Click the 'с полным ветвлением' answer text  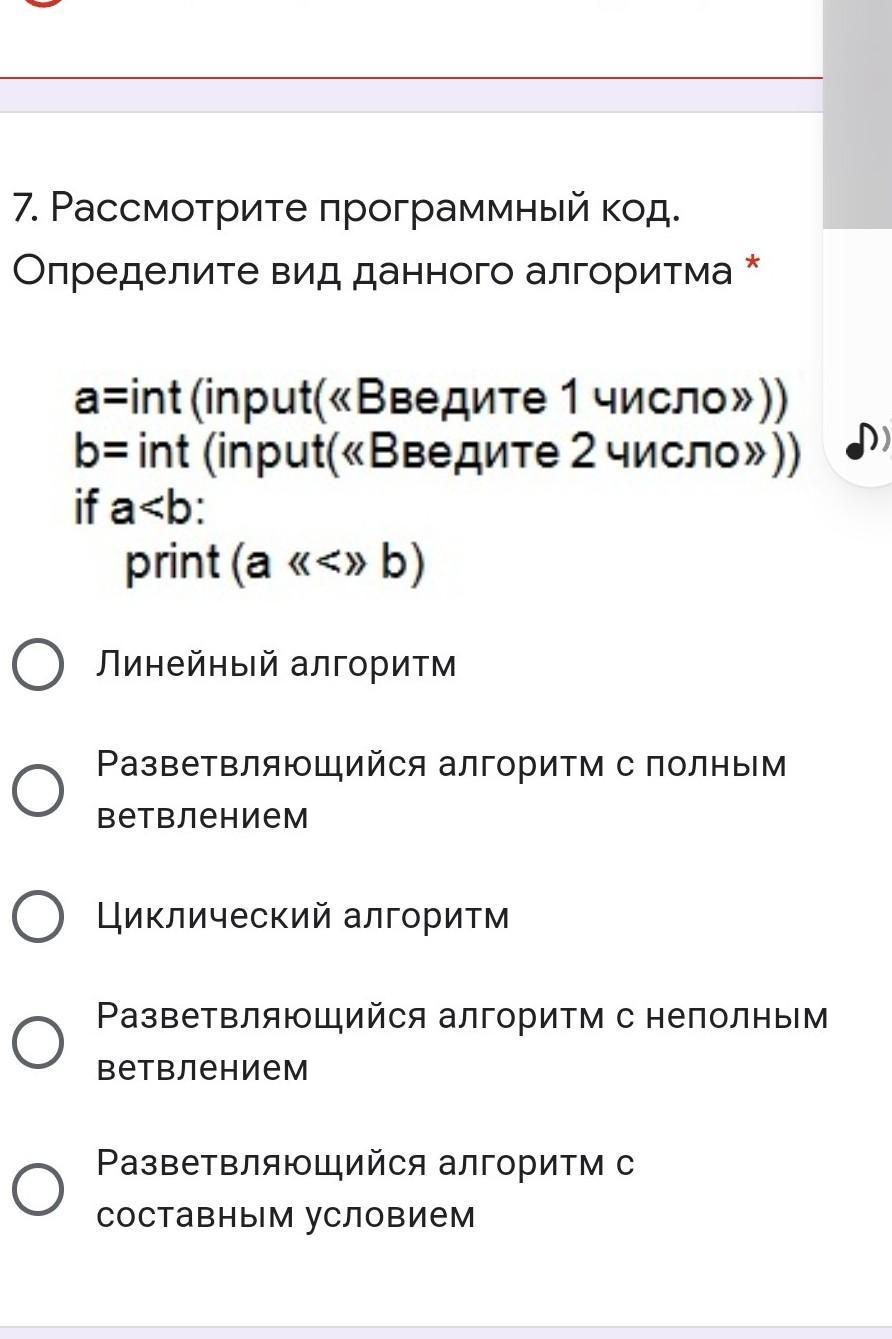pyautogui.click(x=440, y=790)
